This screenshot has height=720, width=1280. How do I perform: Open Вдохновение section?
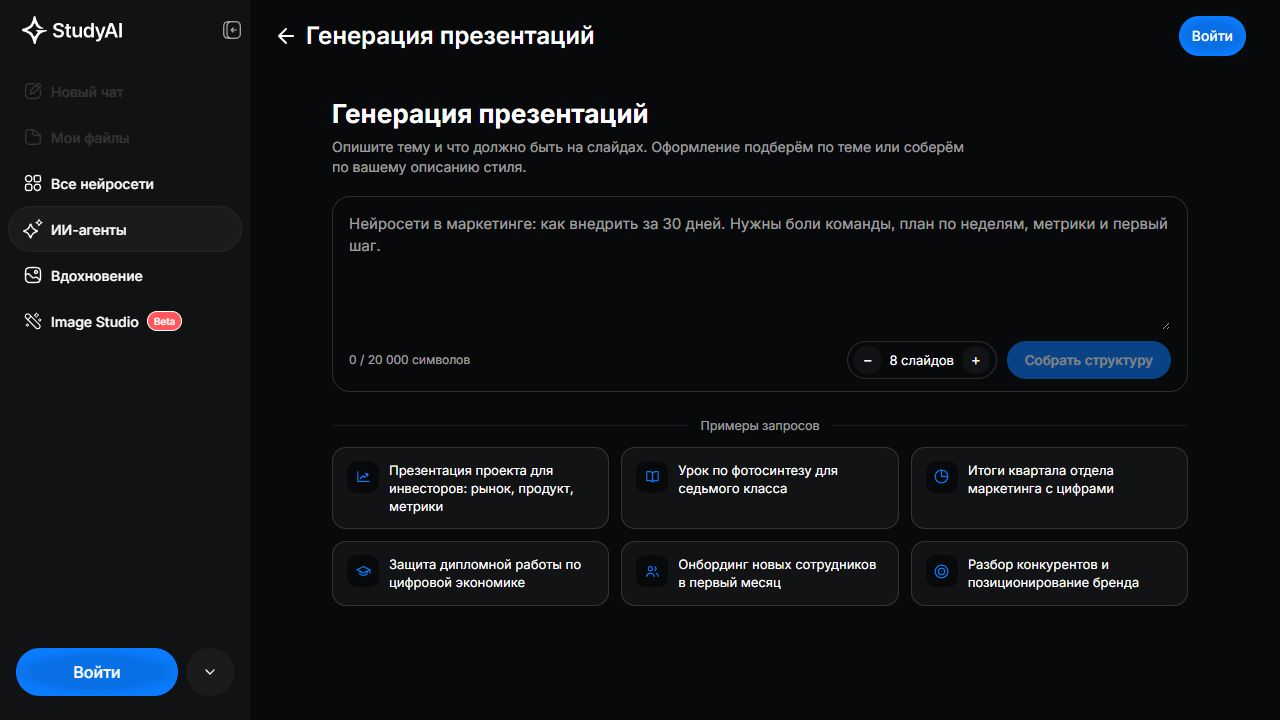[x=125, y=276]
